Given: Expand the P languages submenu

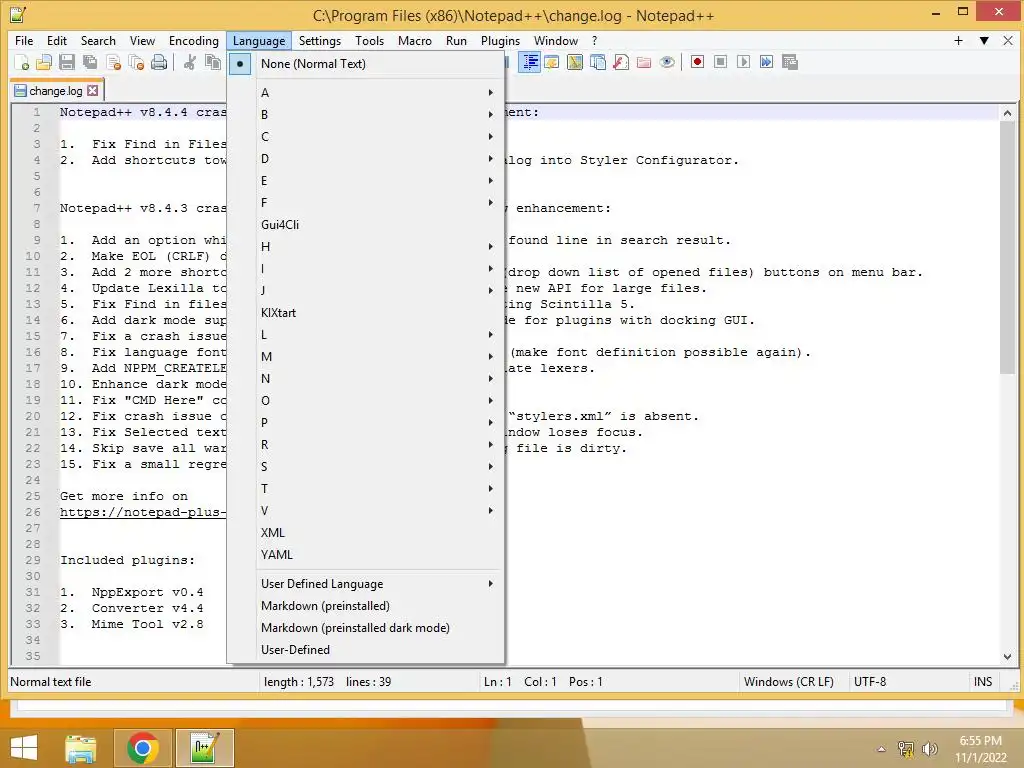Looking at the screenshot, I should pos(366,423).
